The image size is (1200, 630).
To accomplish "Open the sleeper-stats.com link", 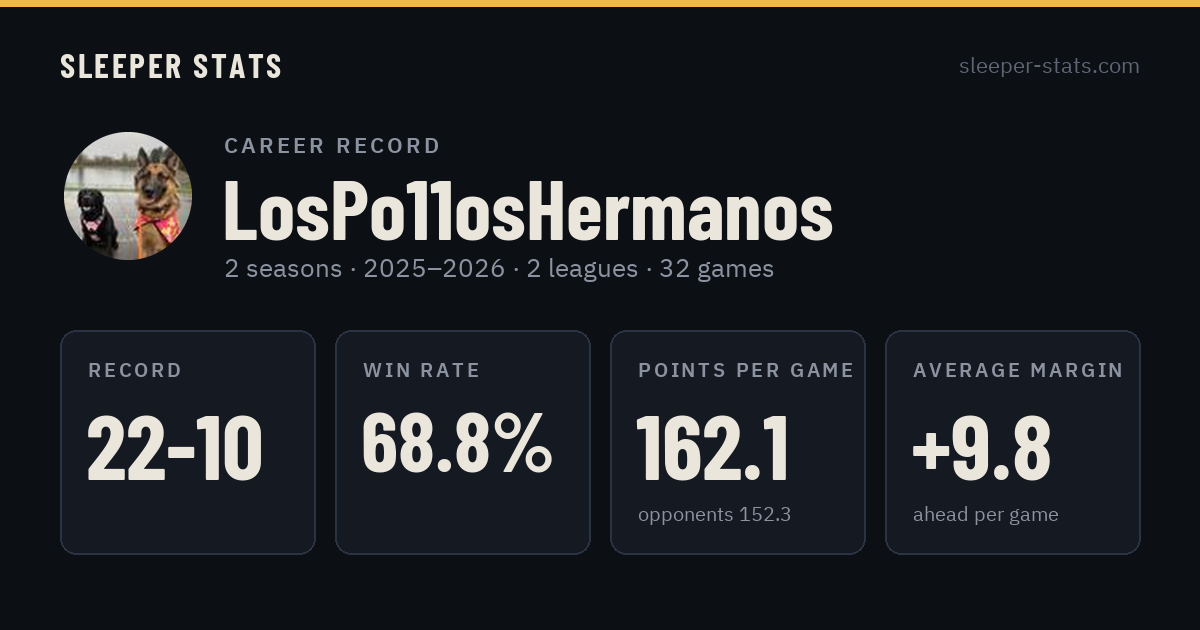I will click(x=1049, y=66).
